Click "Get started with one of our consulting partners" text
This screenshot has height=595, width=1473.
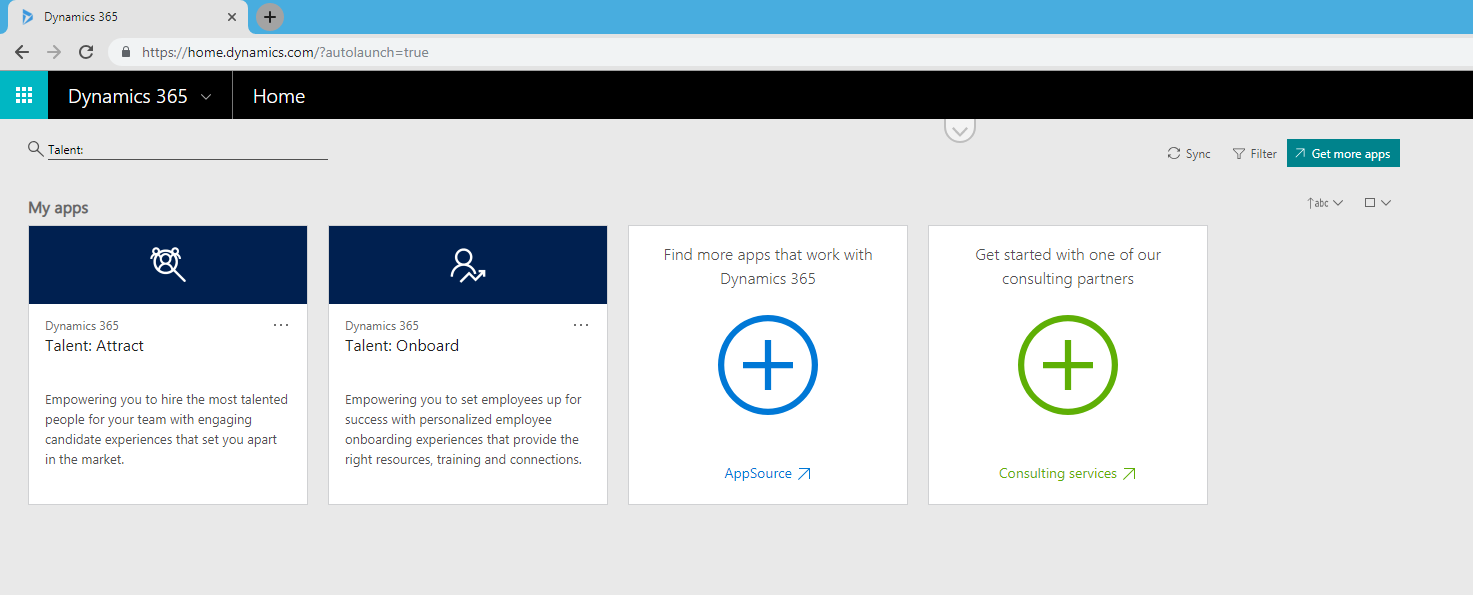1068,267
